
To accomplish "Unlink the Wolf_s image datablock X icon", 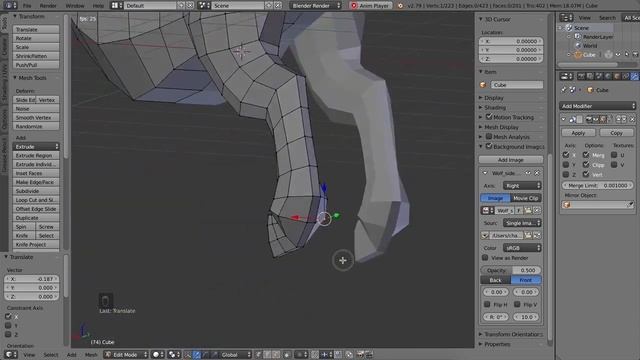I will click(x=537, y=211).
